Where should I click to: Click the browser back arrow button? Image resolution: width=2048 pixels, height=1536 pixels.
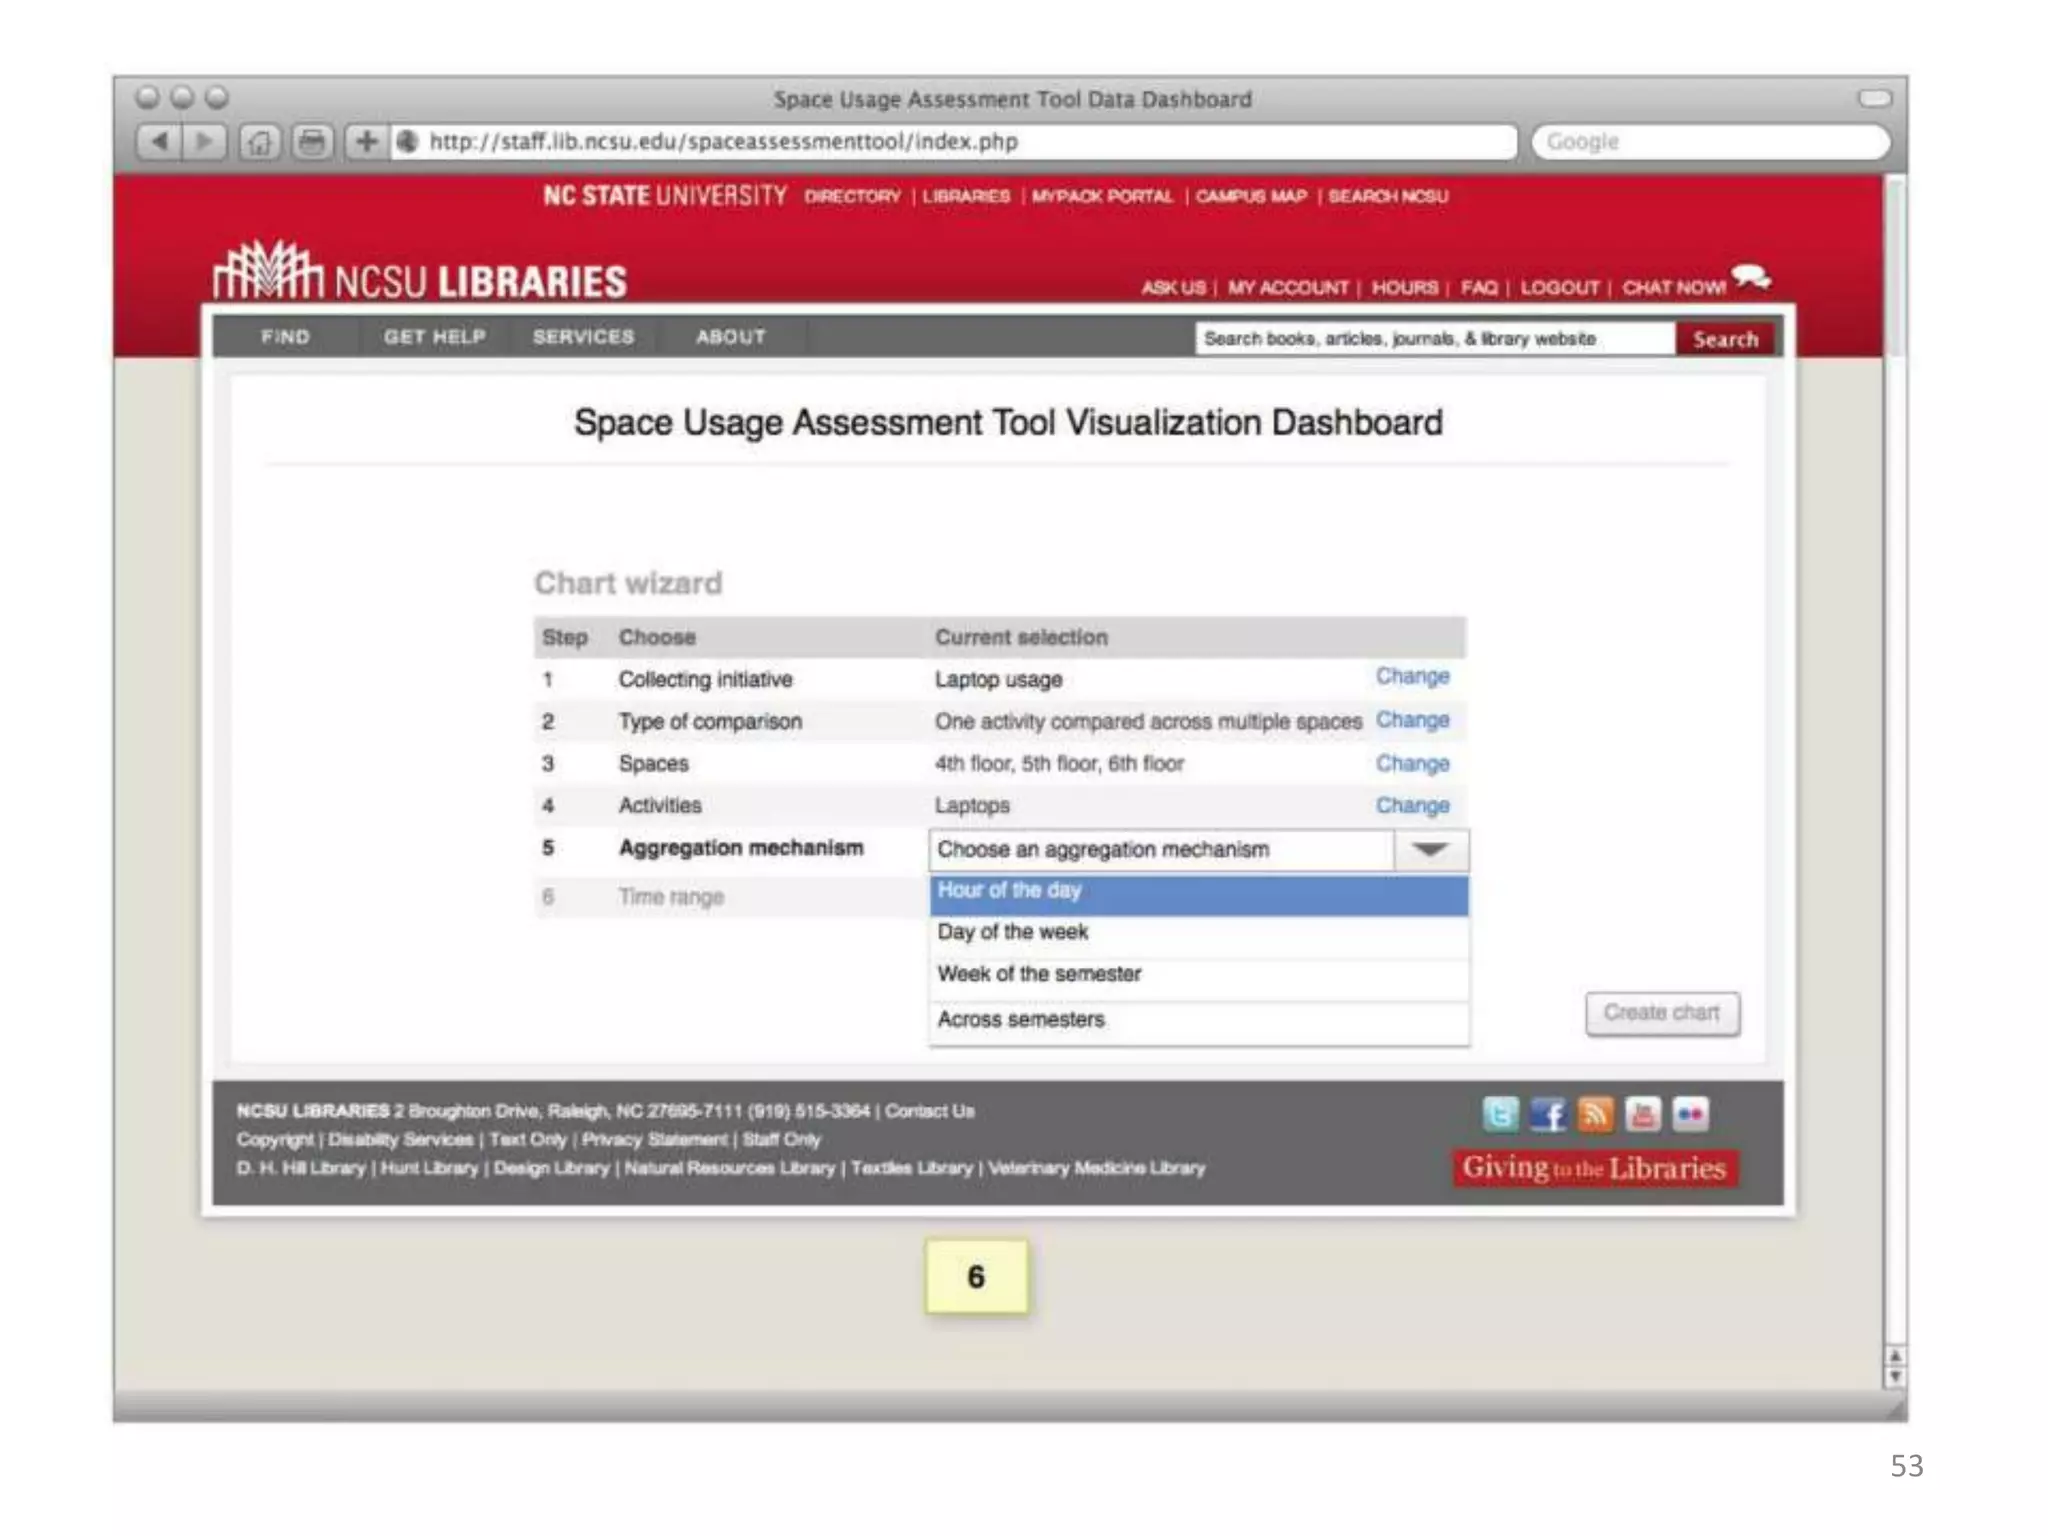click(x=159, y=142)
